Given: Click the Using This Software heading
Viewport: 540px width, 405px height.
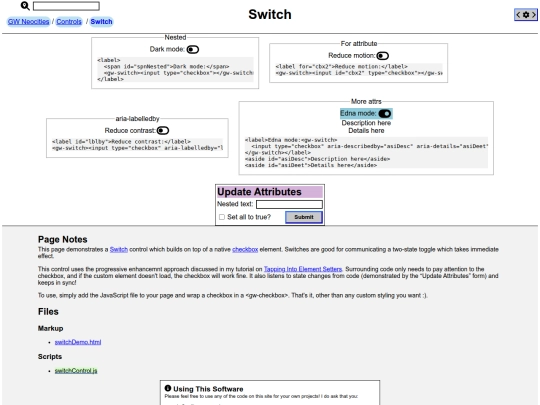Looking at the screenshot, I should coord(208,389).
